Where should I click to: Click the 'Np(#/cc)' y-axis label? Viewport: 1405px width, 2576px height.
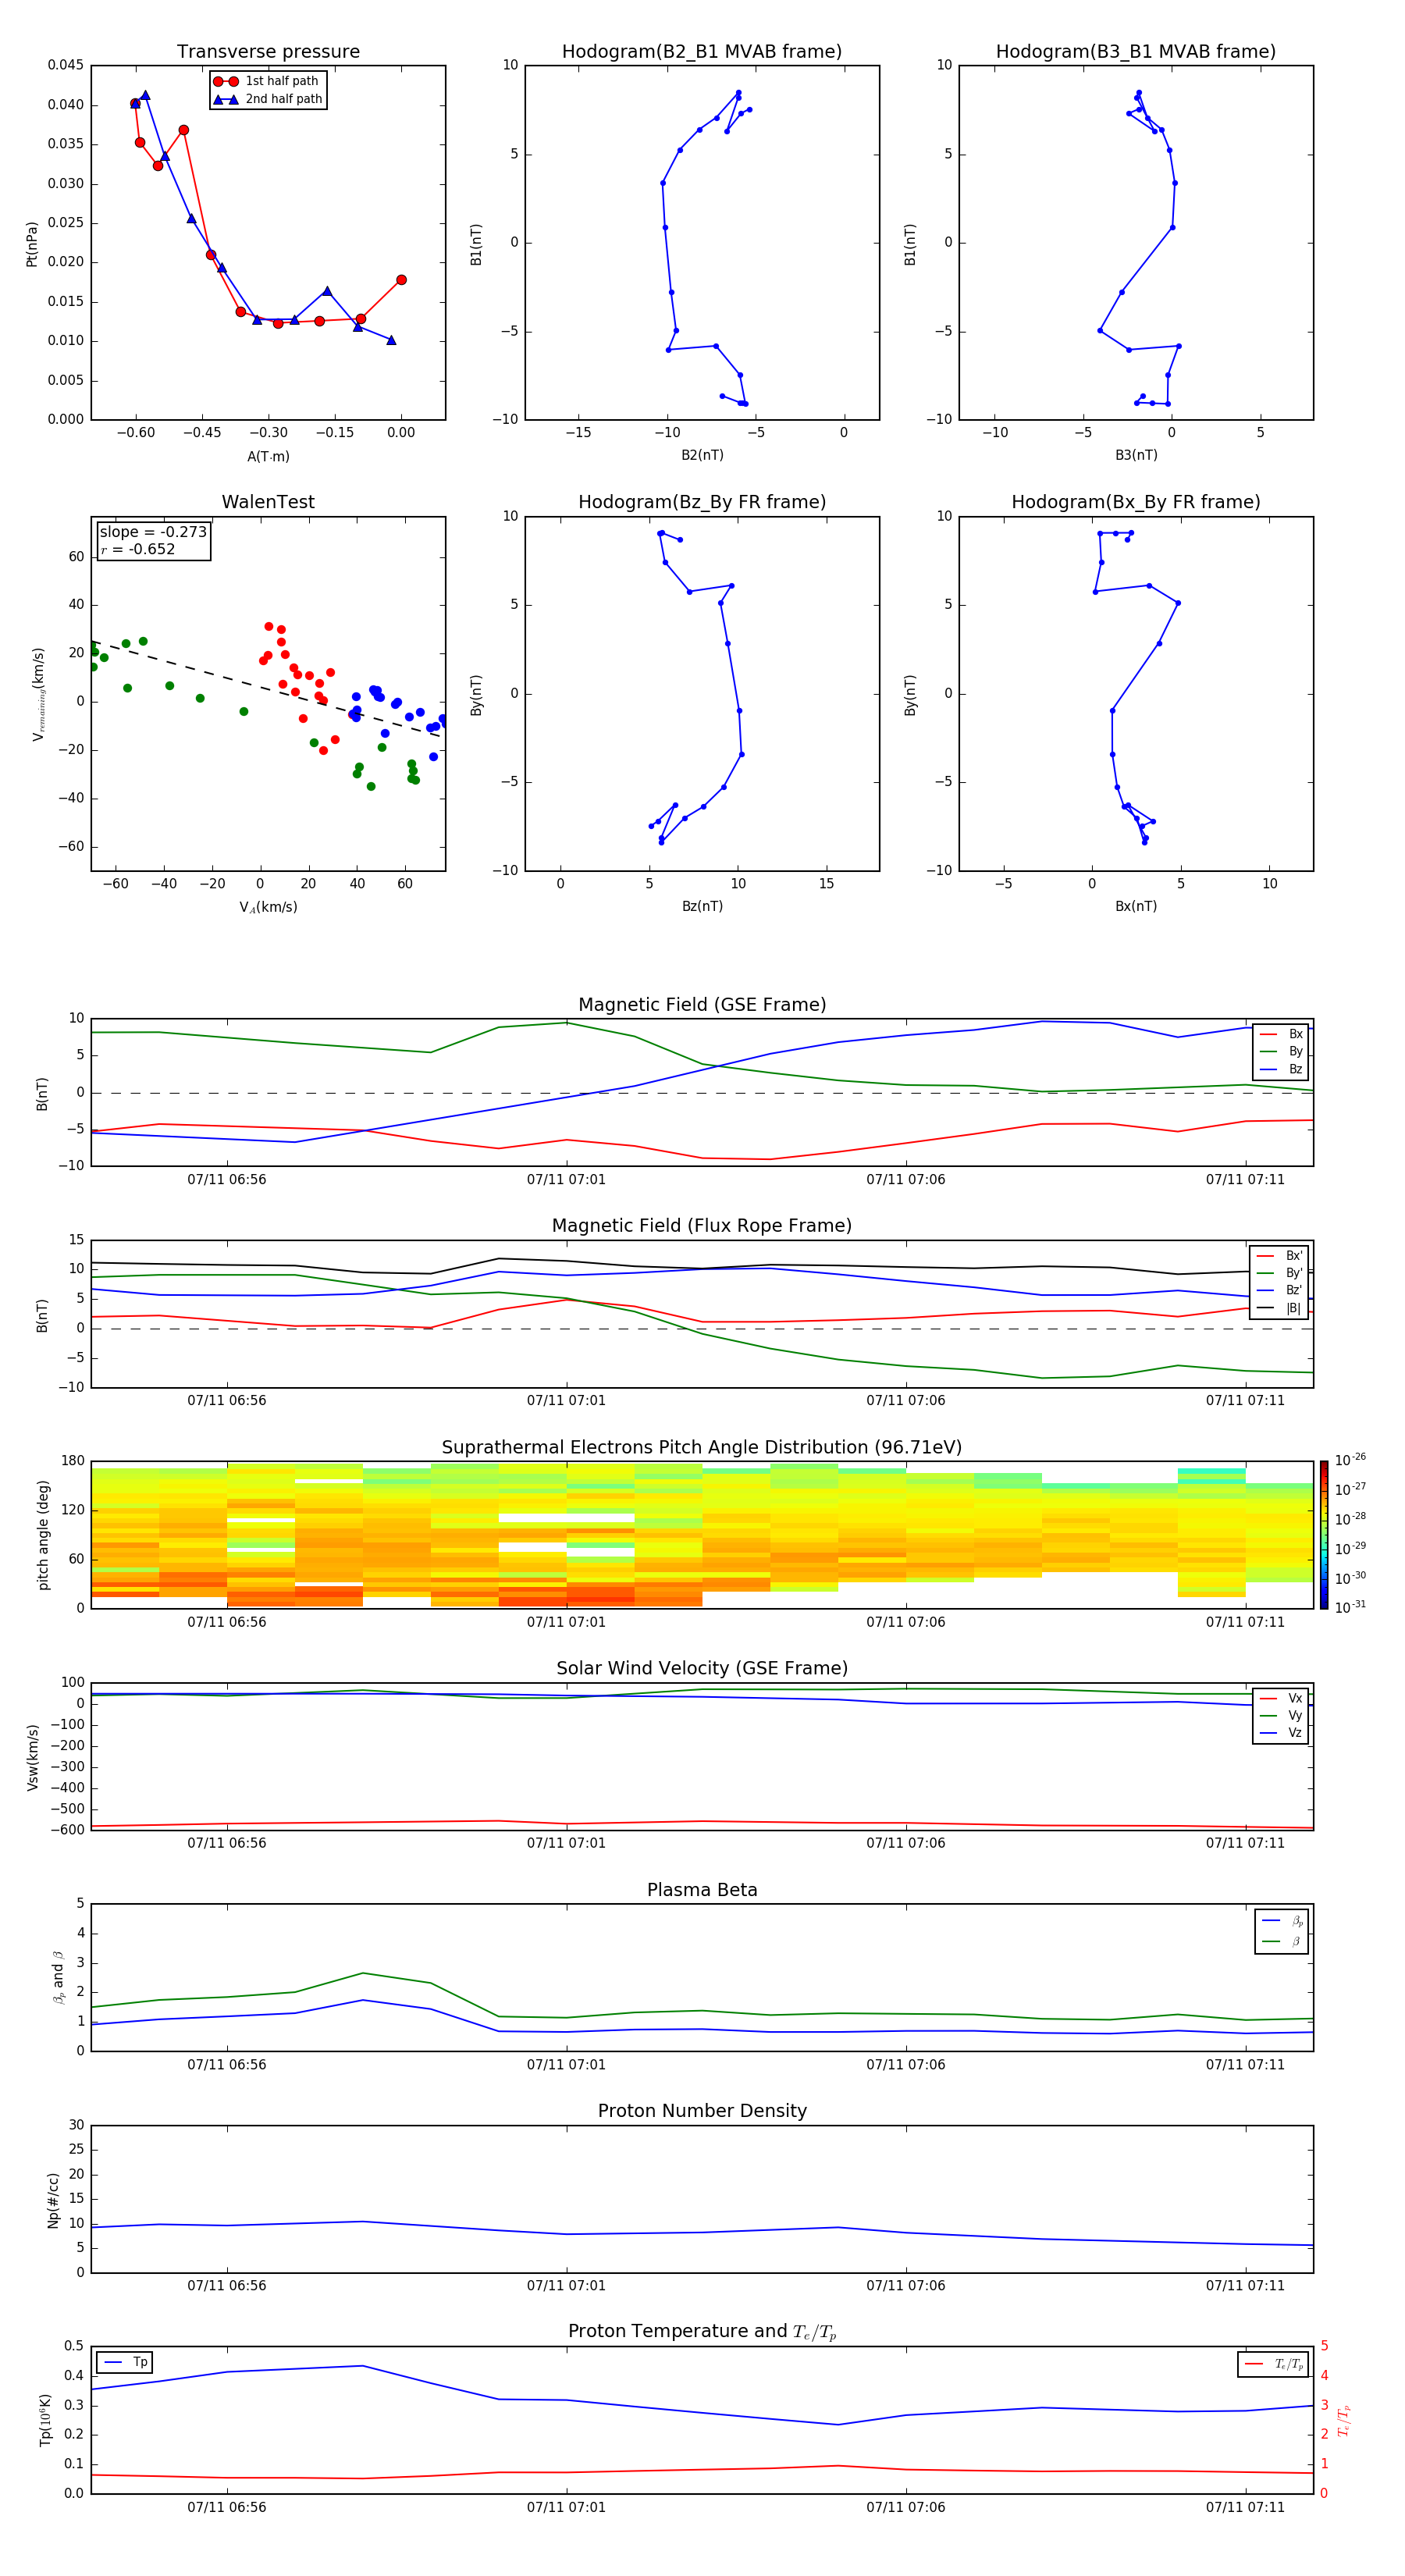53,2200
